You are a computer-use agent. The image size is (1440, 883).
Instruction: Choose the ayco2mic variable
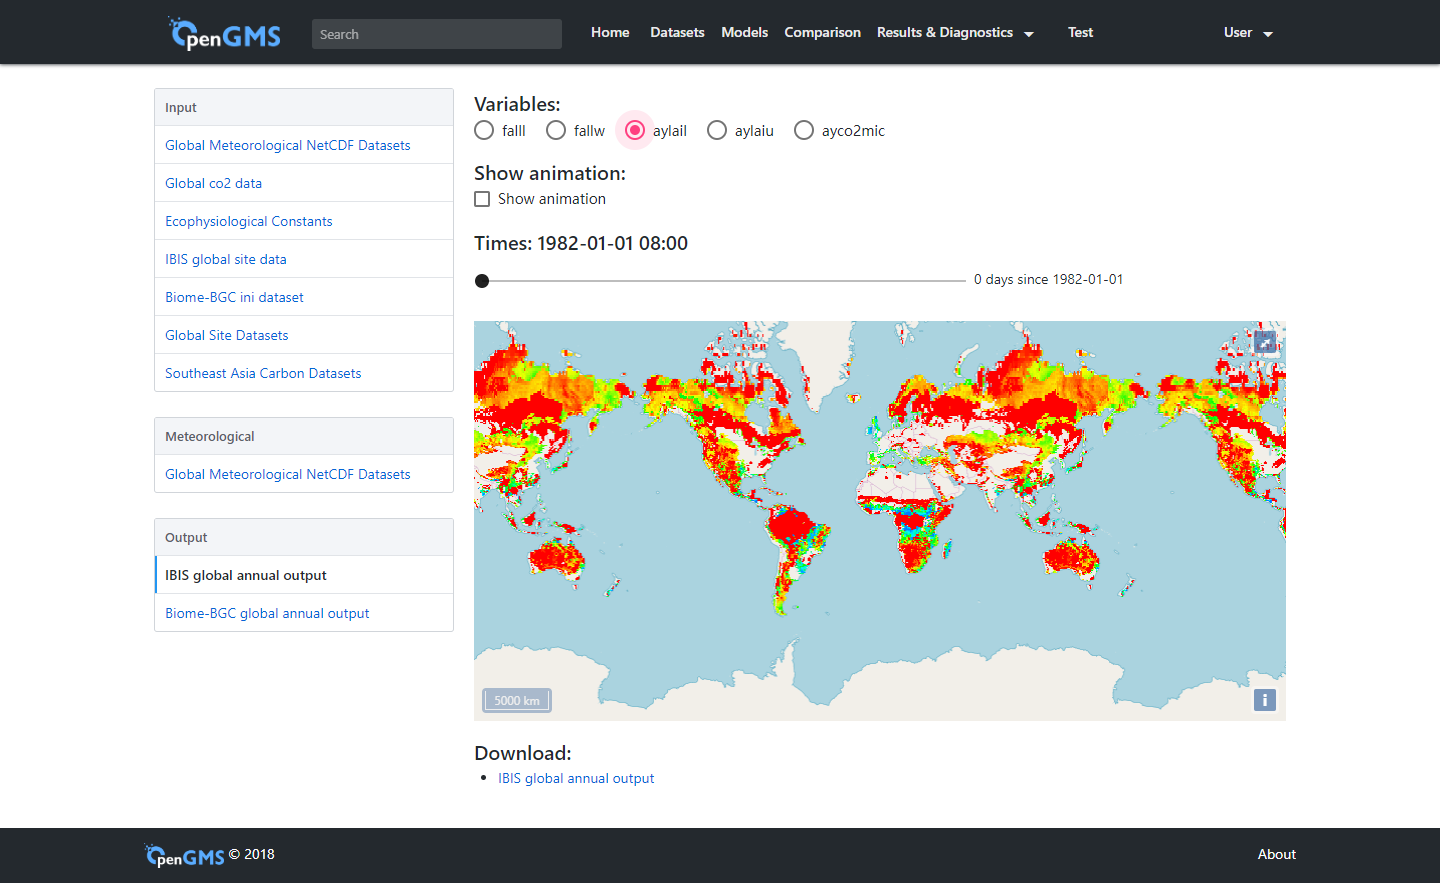pos(804,131)
